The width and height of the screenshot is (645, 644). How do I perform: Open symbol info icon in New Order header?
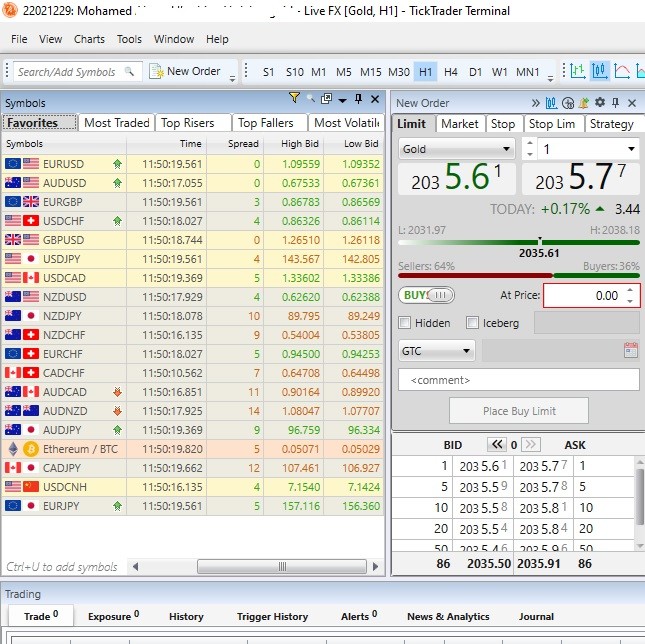coord(568,103)
